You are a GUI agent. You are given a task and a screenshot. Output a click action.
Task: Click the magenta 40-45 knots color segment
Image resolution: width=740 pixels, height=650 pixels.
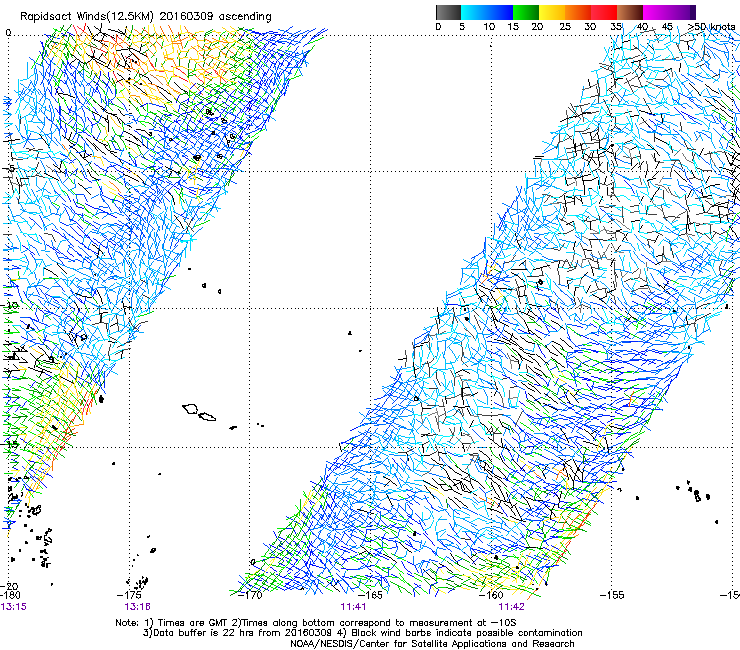click(656, 12)
